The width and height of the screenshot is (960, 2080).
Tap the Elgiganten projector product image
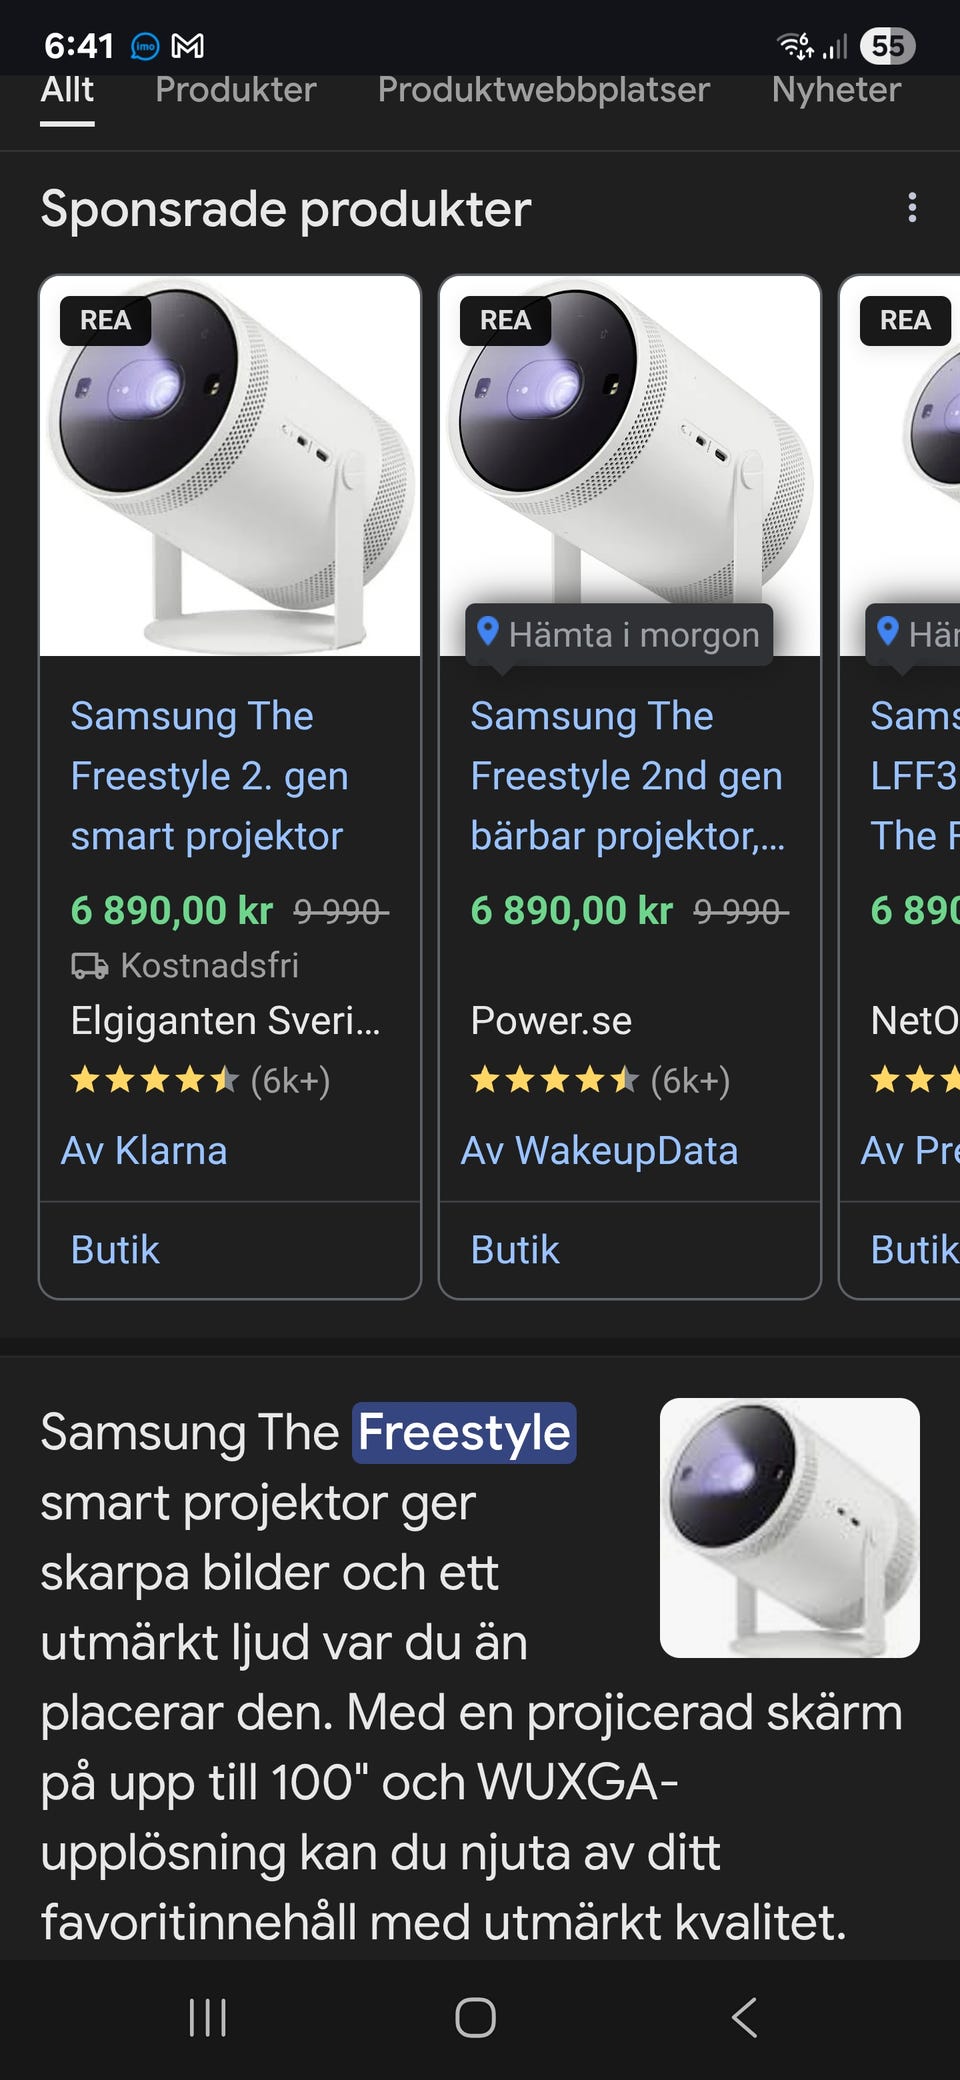pyautogui.click(x=230, y=466)
